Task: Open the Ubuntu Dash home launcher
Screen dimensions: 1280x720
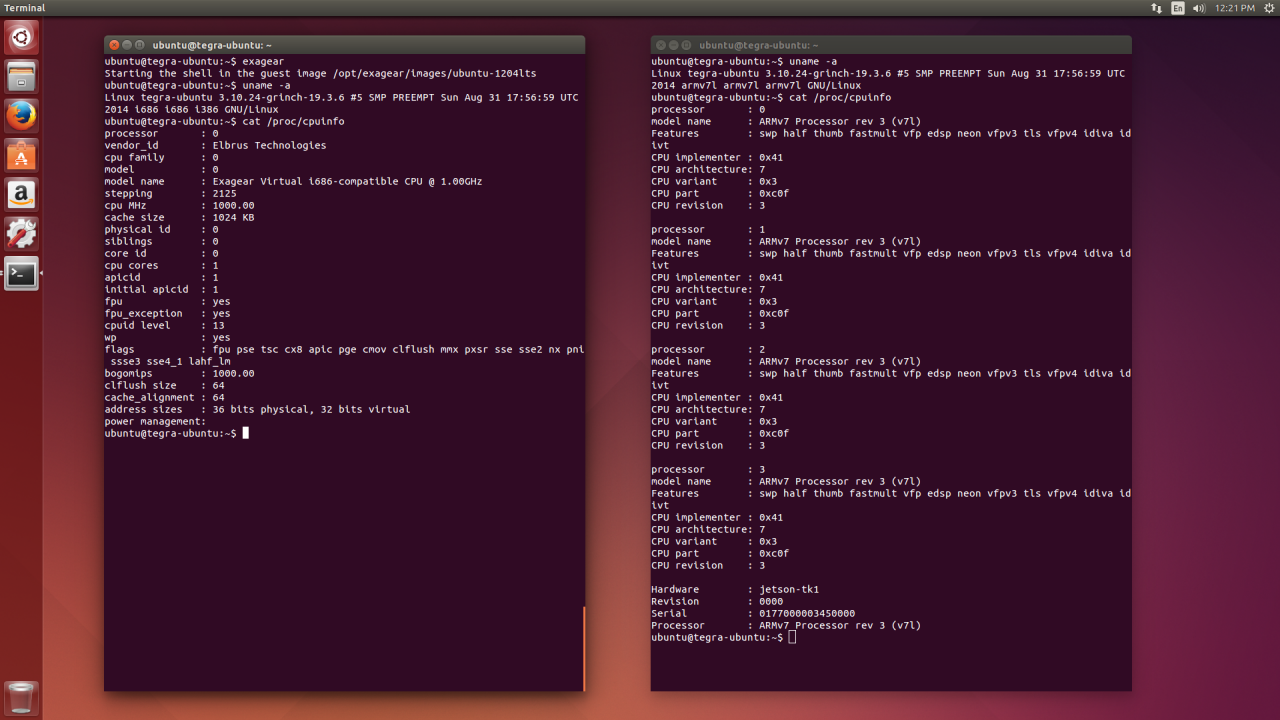Action: click(x=21, y=37)
